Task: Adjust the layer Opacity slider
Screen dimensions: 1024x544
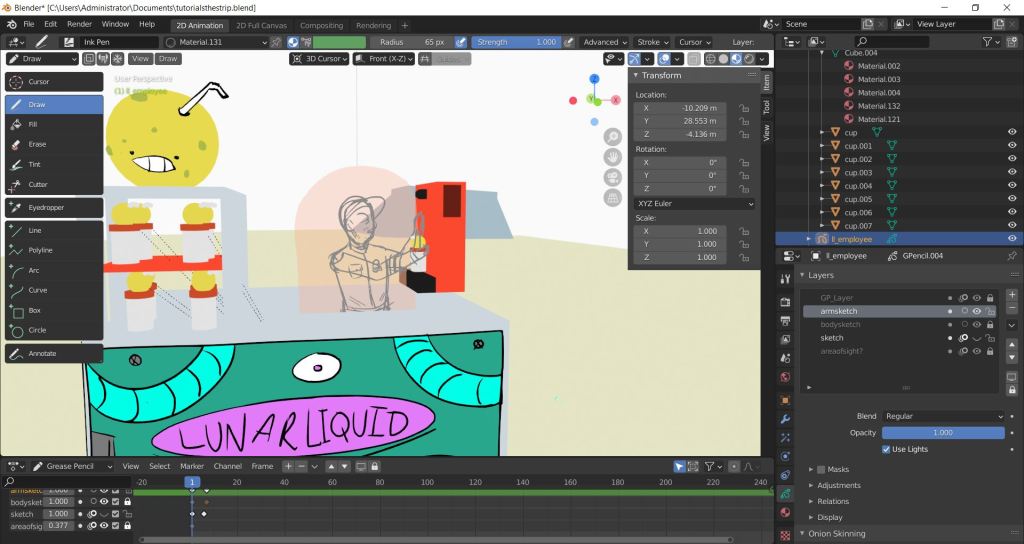Action: coord(942,433)
